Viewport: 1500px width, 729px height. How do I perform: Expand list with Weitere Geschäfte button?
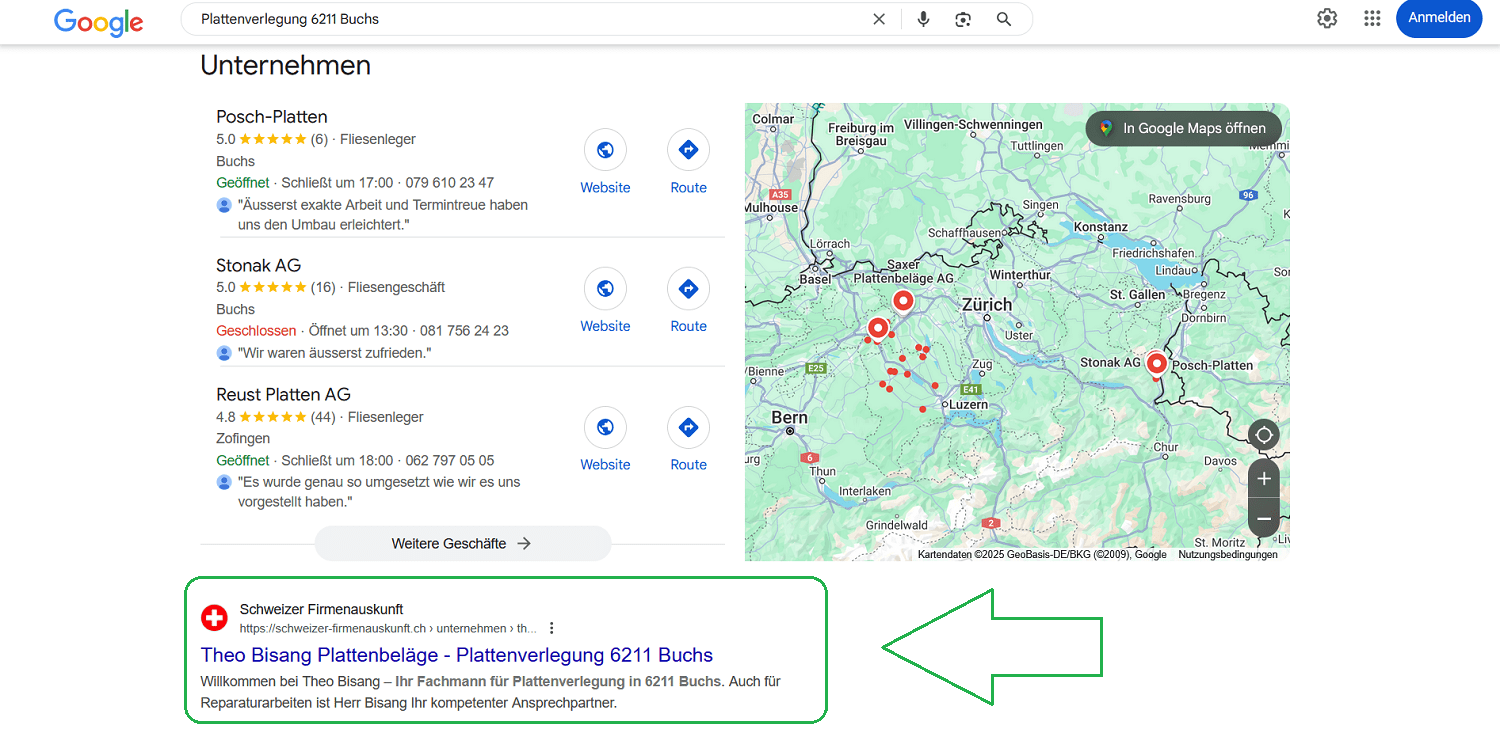click(x=462, y=544)
